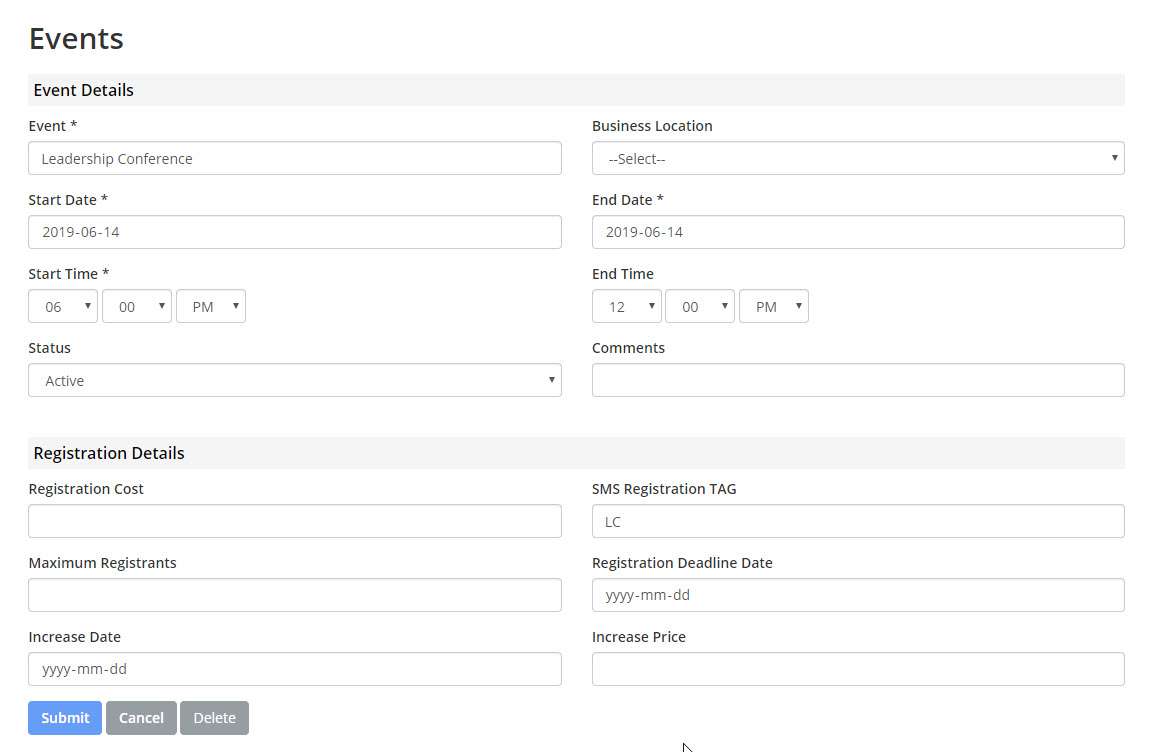
Task: Click the Business Location label
Action: [x=652, y=126]
